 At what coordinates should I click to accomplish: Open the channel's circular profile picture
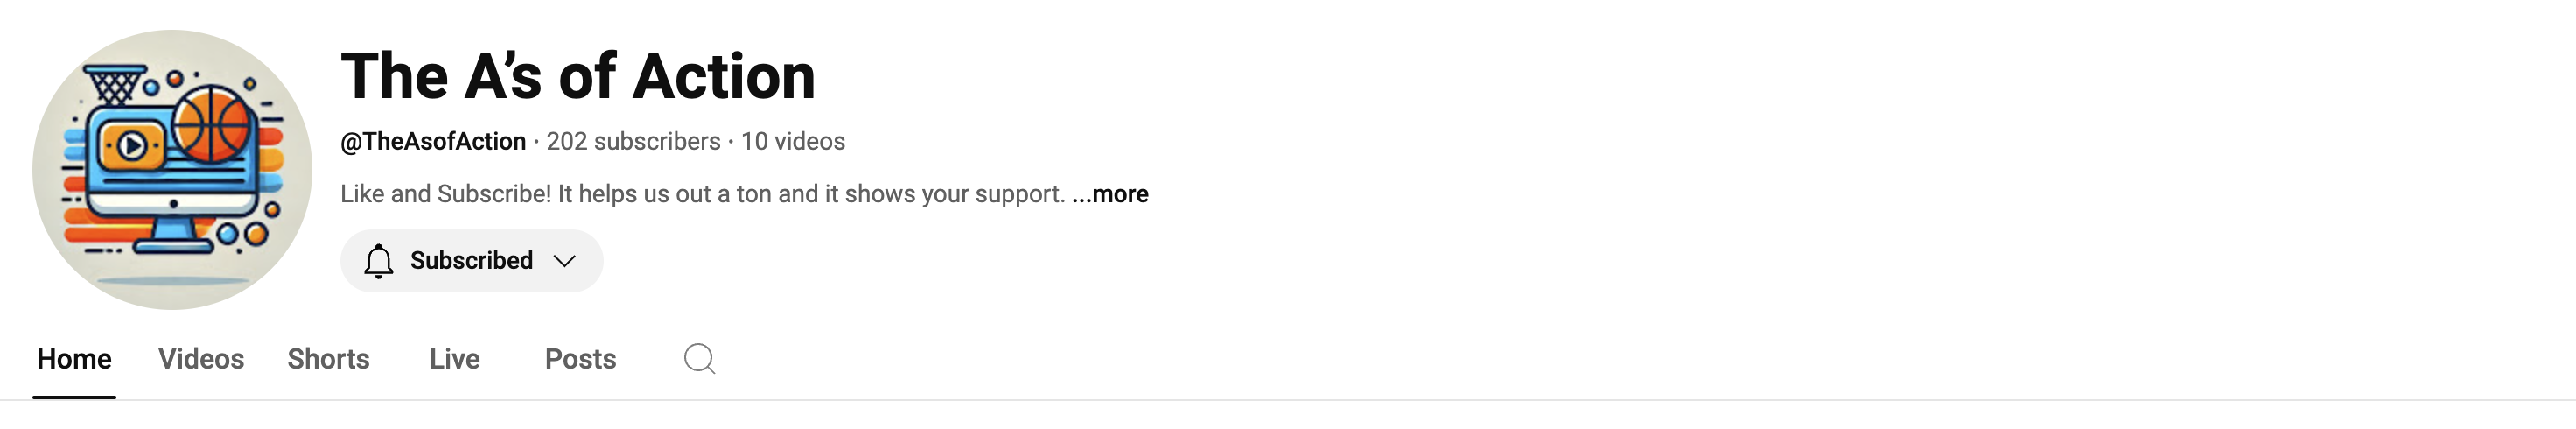(172, 169)
